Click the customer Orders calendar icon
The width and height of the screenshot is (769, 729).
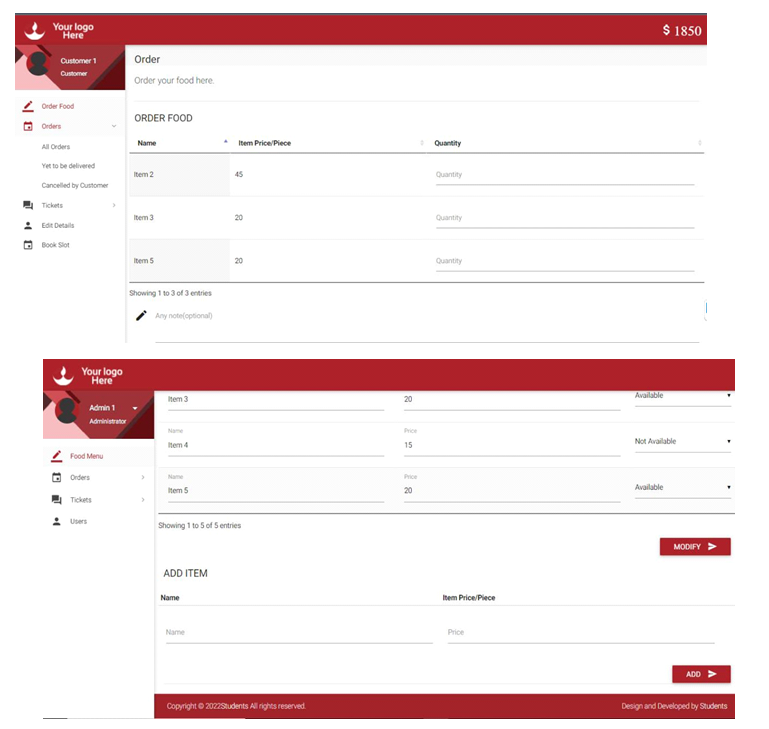[x=28, y=126]
